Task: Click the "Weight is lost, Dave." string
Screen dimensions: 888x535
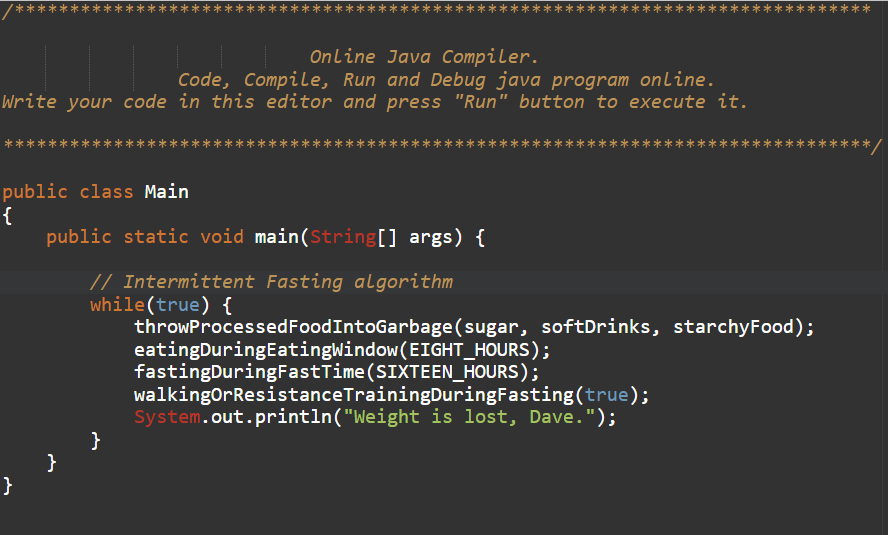Action: pyautogui.click(x=470, y=417)
